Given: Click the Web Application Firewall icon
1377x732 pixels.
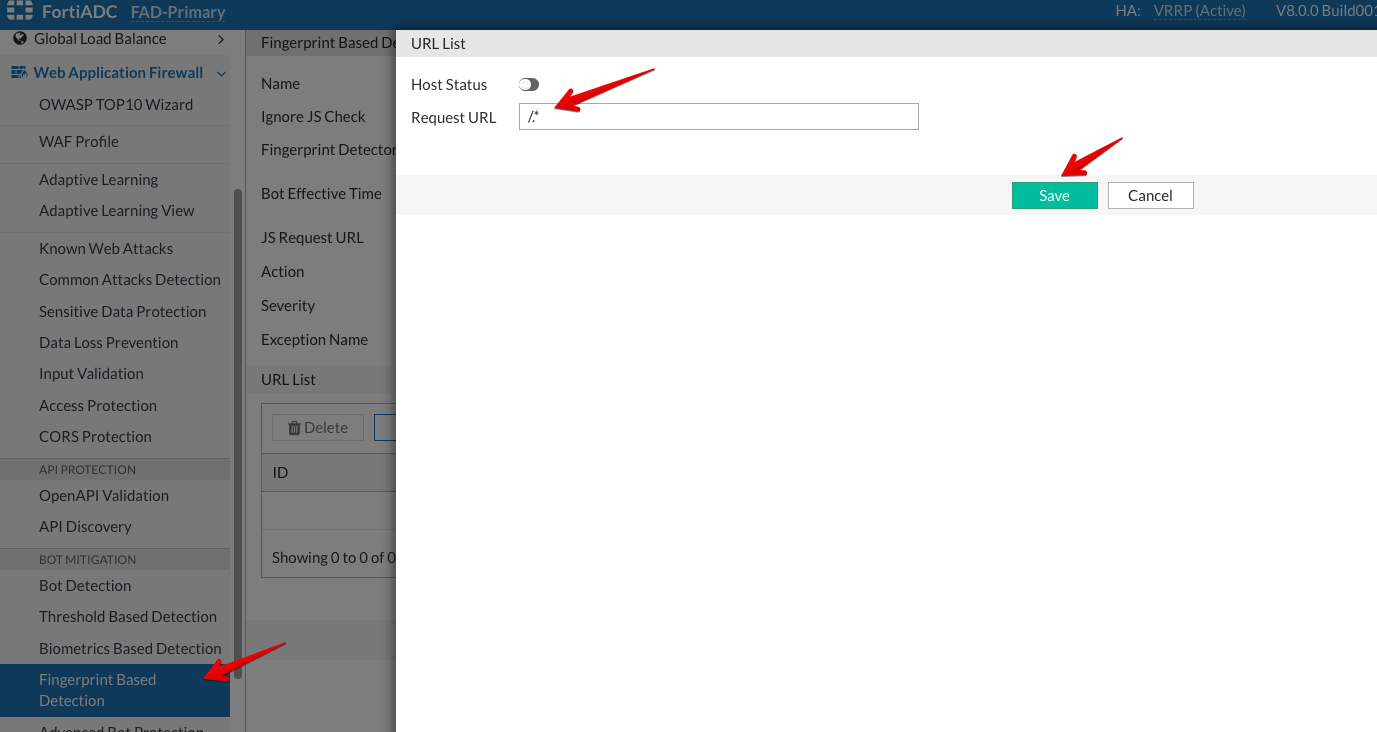Looking at the screenshot, I should pyautogui.click(x=18, y=73).
